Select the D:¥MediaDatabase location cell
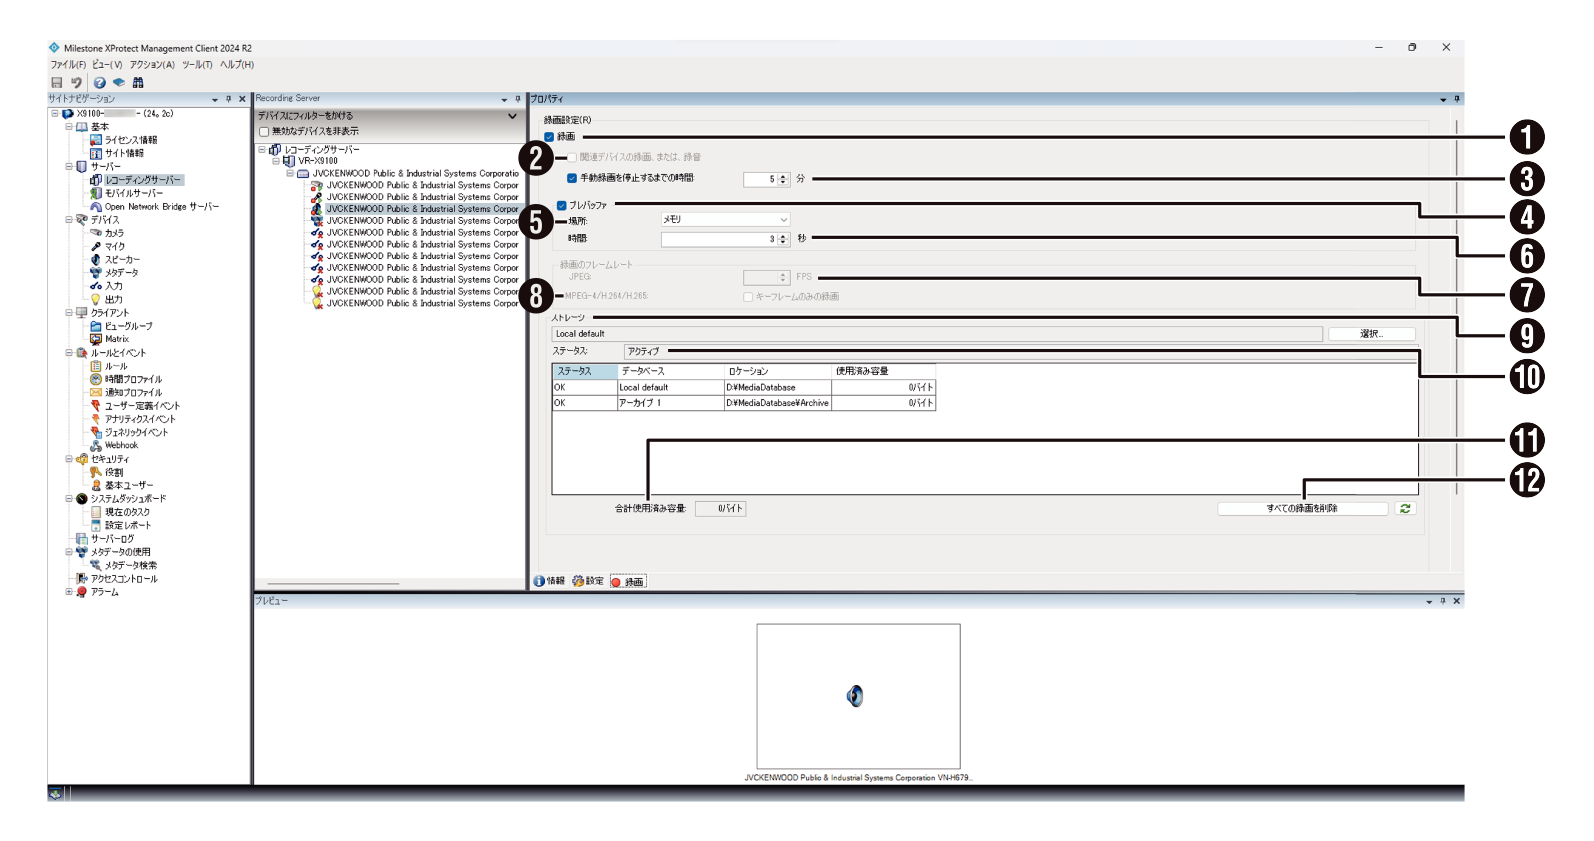The height and width of the screenshot is (841, 1594). pos(777,387)
